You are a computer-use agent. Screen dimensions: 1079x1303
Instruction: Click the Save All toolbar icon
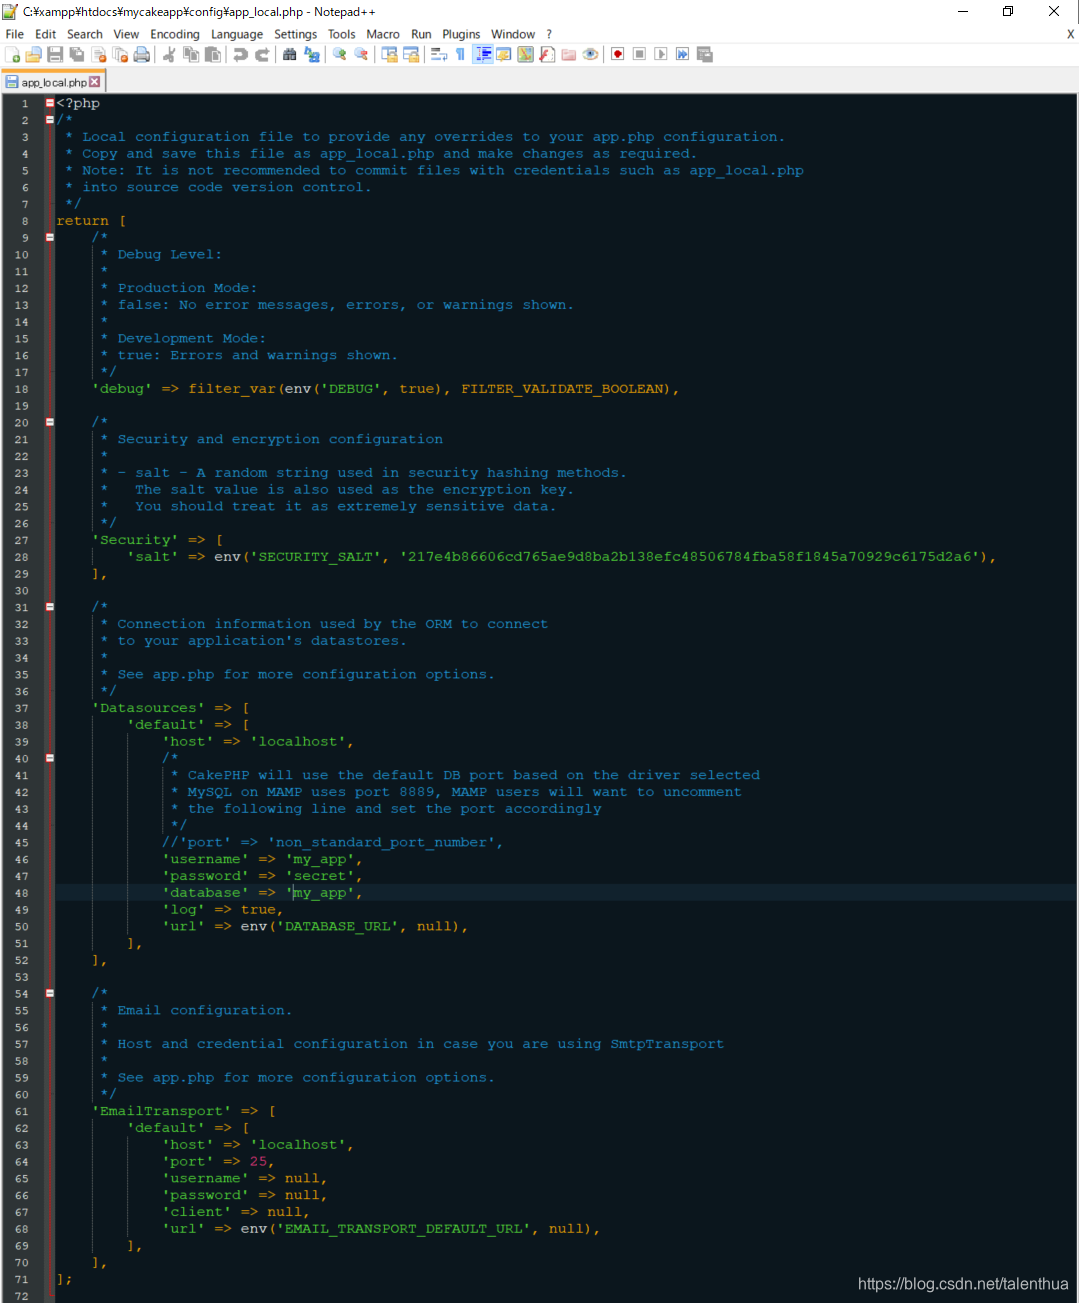(77, 54)
